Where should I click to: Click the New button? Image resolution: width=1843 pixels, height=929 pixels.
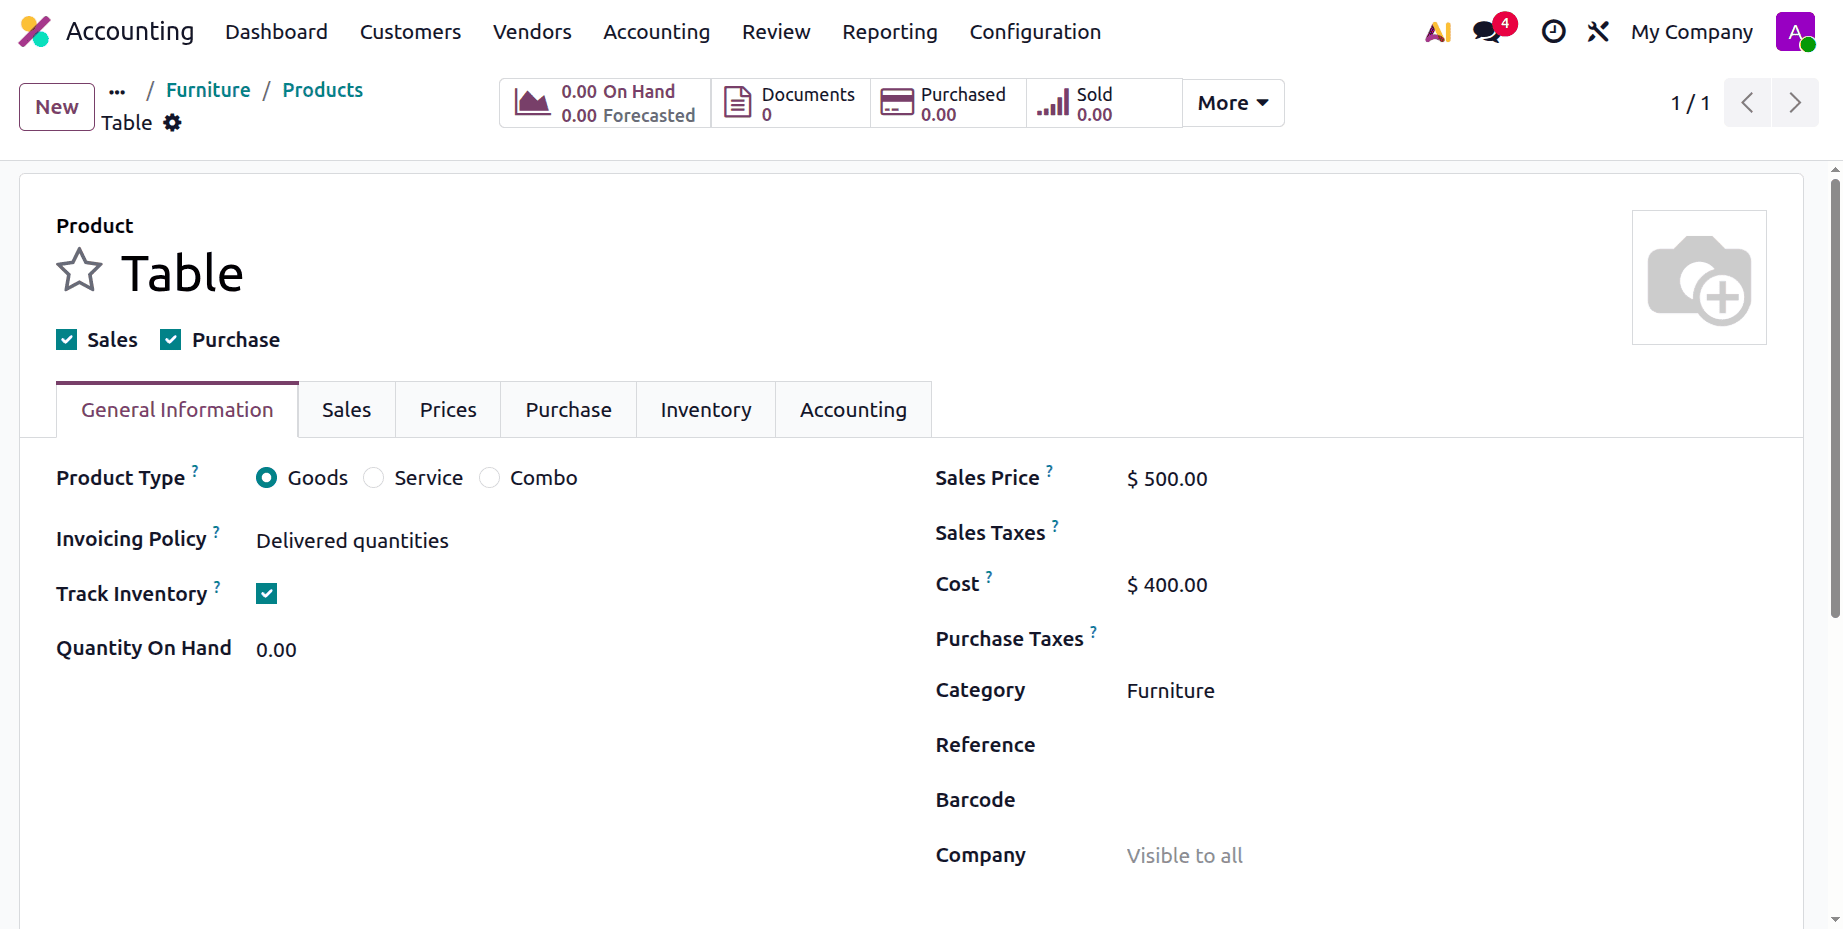point(57,107)
